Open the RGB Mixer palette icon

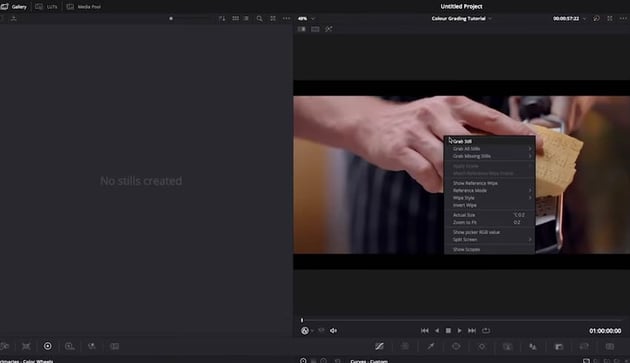[x=92, y=346]
